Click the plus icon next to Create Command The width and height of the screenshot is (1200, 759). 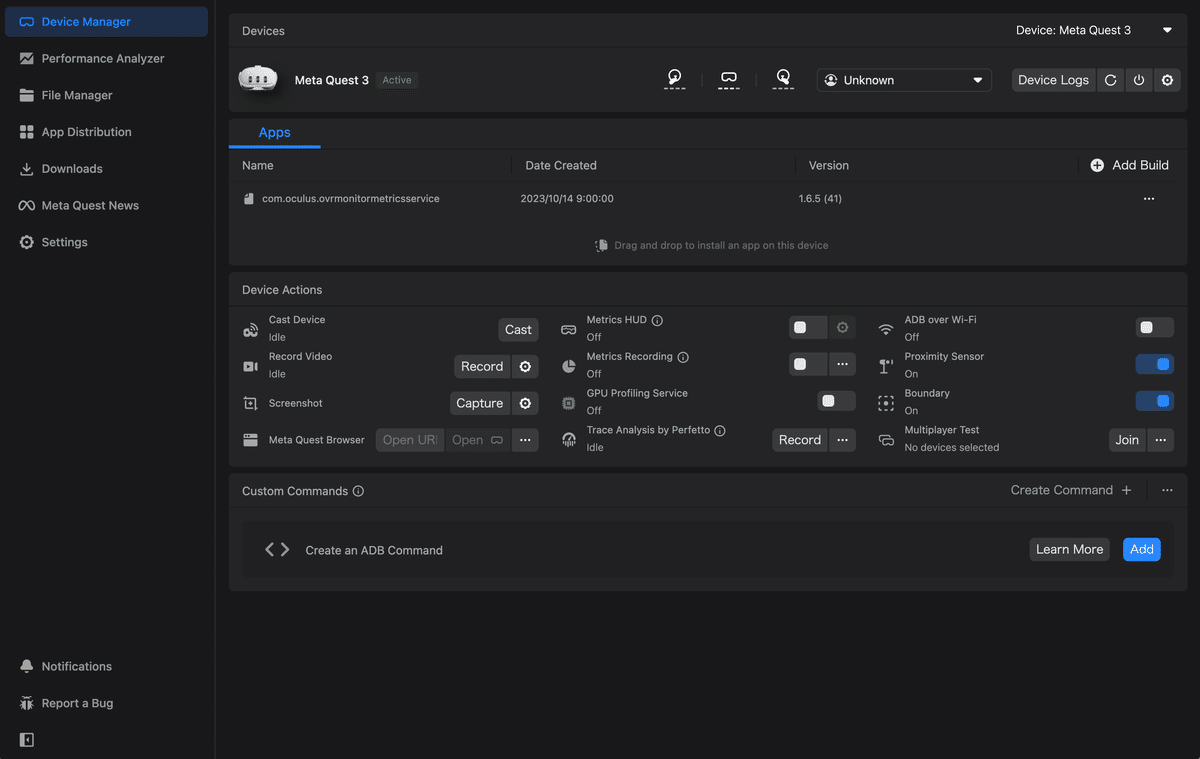(1126, 490)
